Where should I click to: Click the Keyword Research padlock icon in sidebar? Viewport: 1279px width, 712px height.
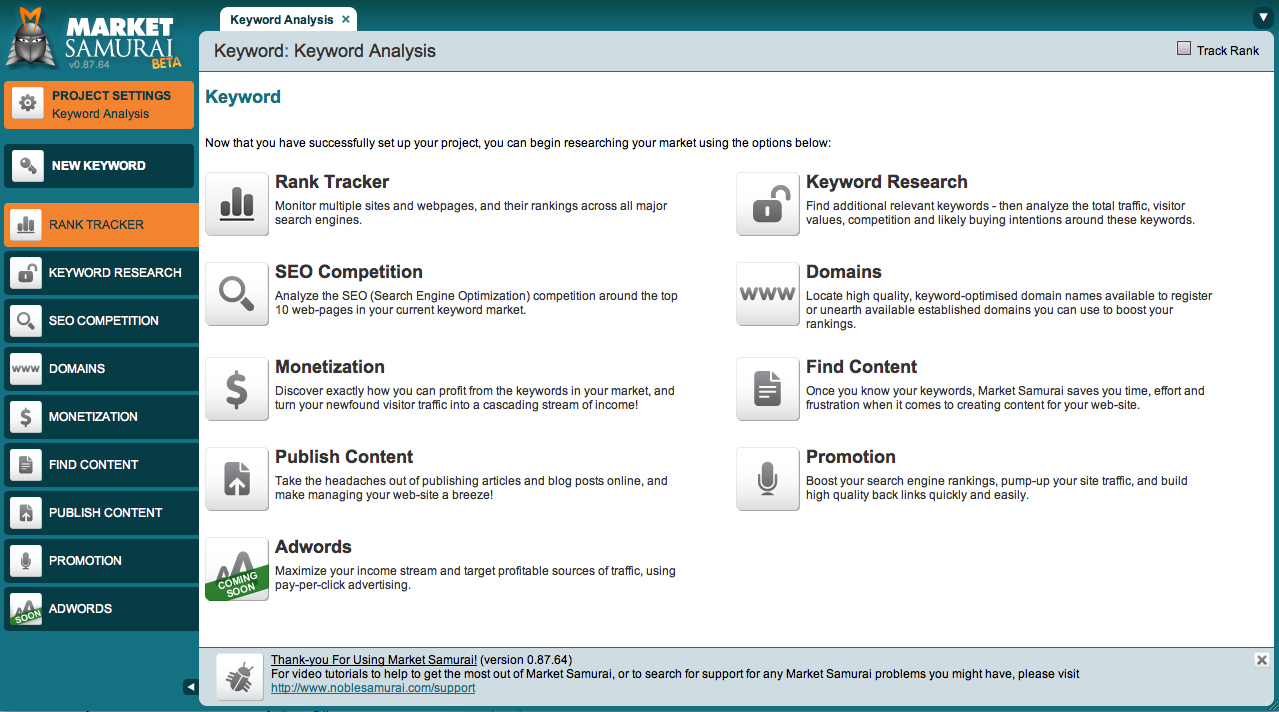(25, 273)
